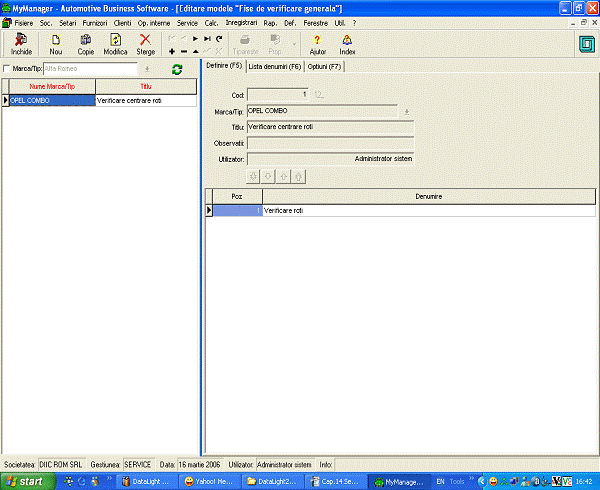
Task: Open Marca/Tip OPEL COMBO dropdown arrow
Action: [x=406, y=111]
